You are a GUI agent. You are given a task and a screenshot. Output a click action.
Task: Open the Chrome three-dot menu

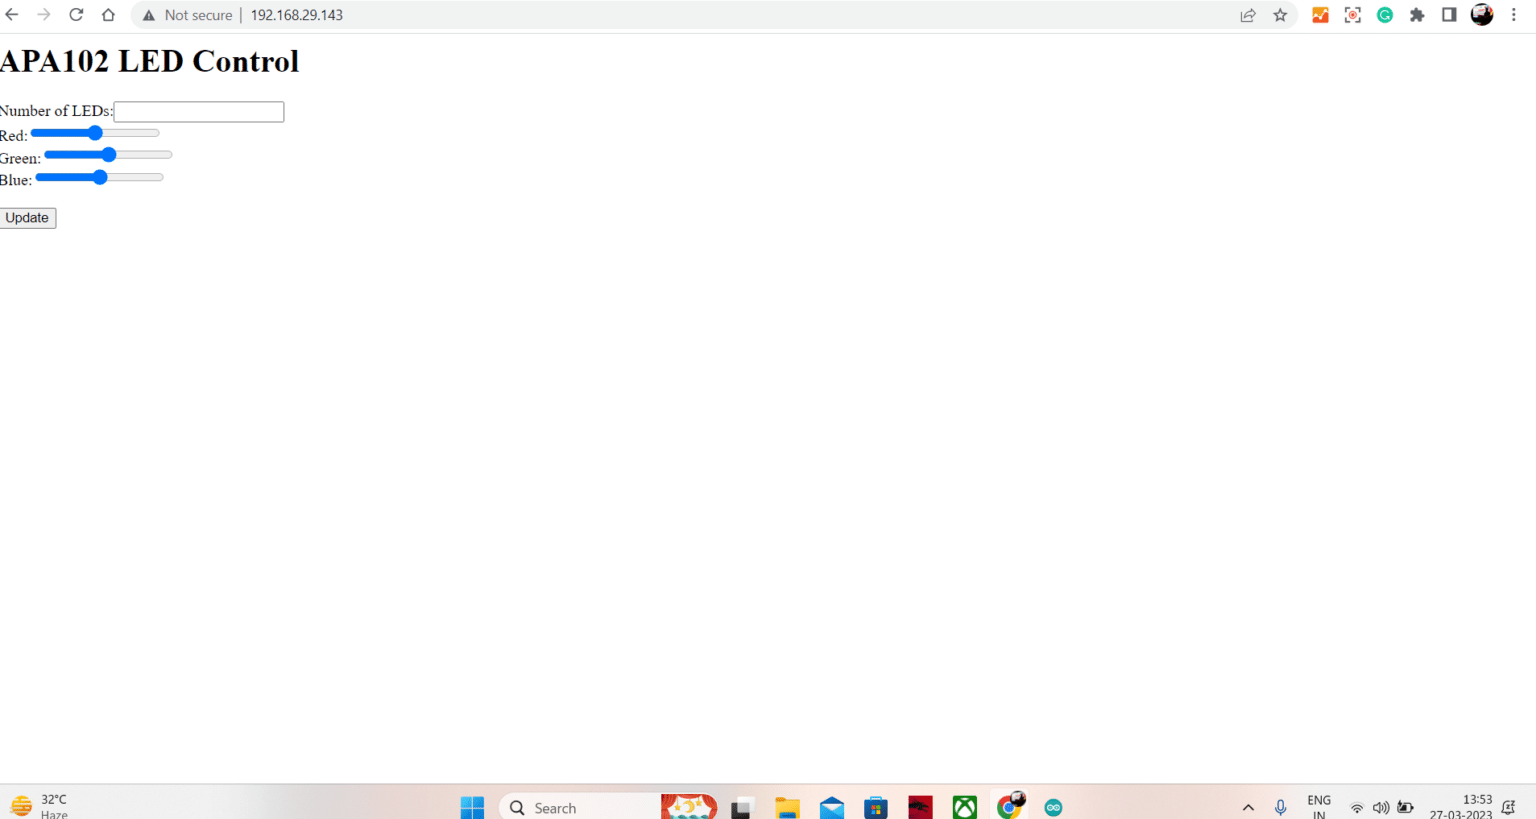1513,15
